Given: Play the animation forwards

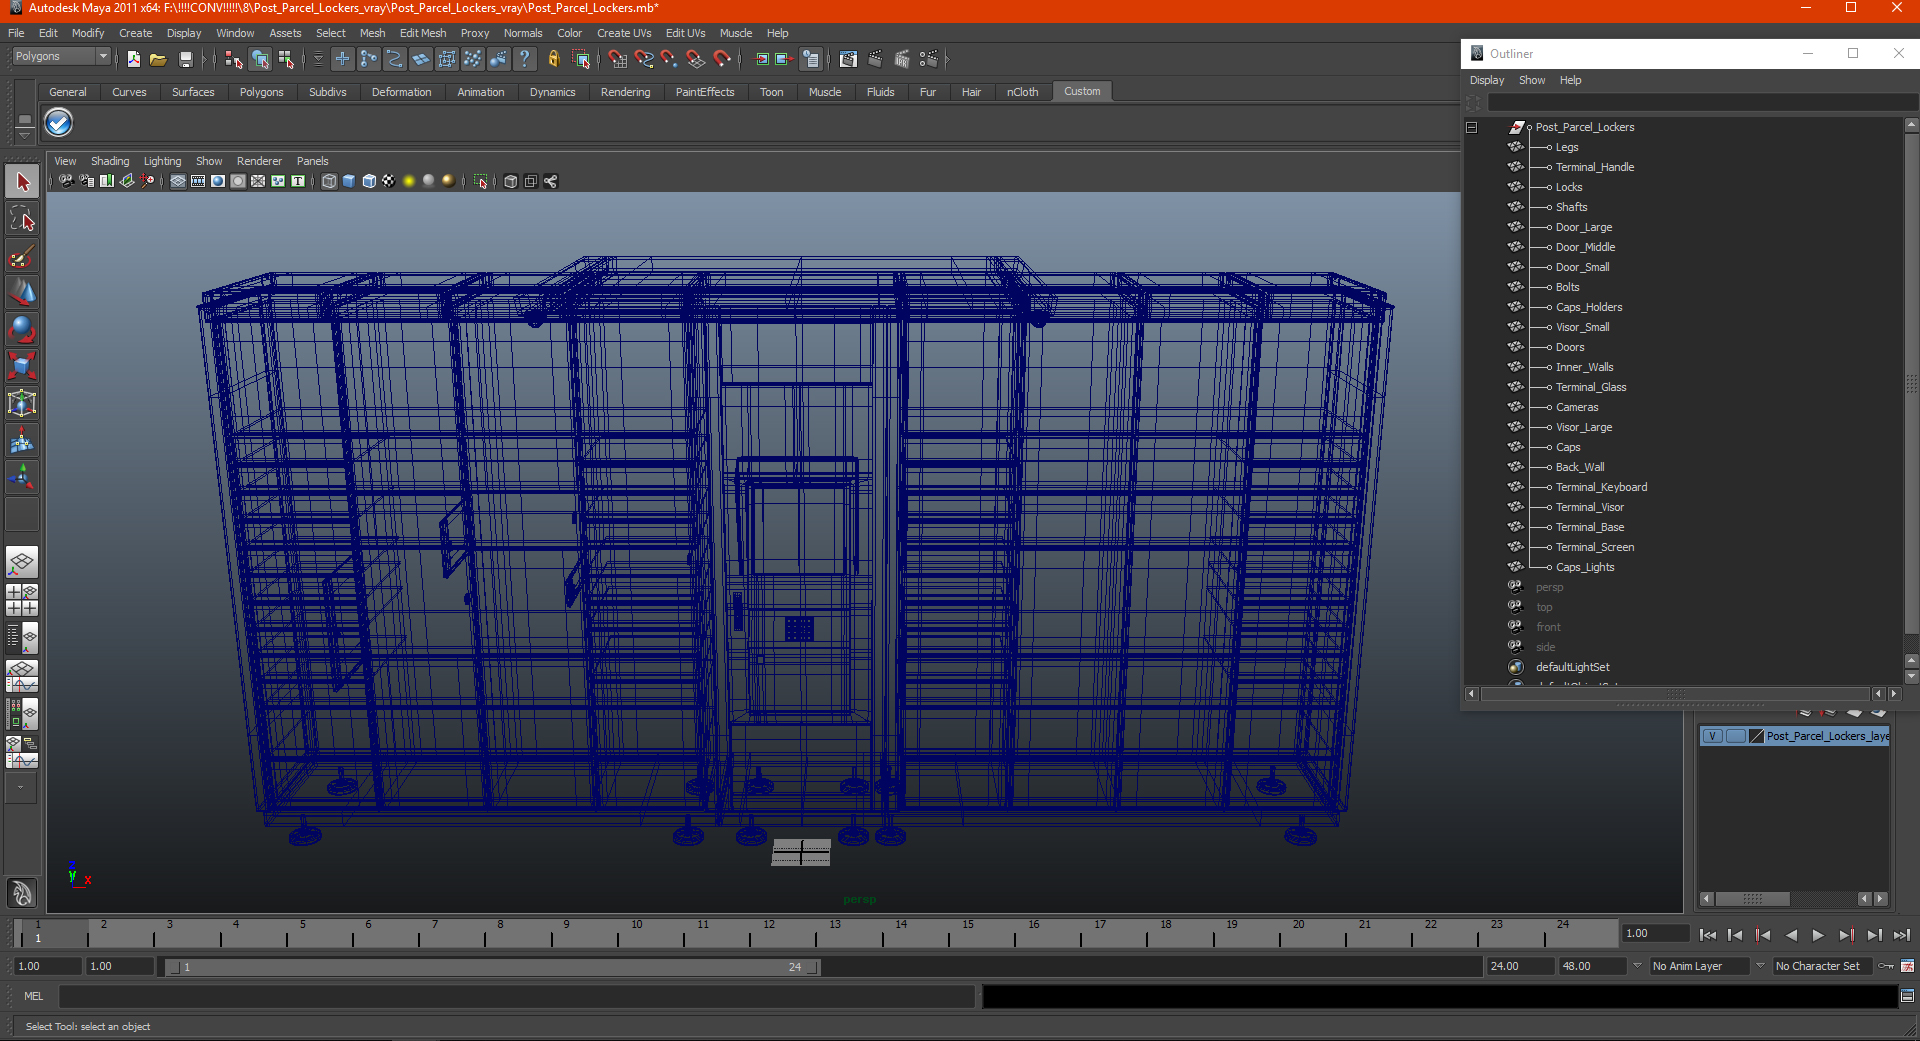Looking at the screenshot, I should coord(1818,935).
